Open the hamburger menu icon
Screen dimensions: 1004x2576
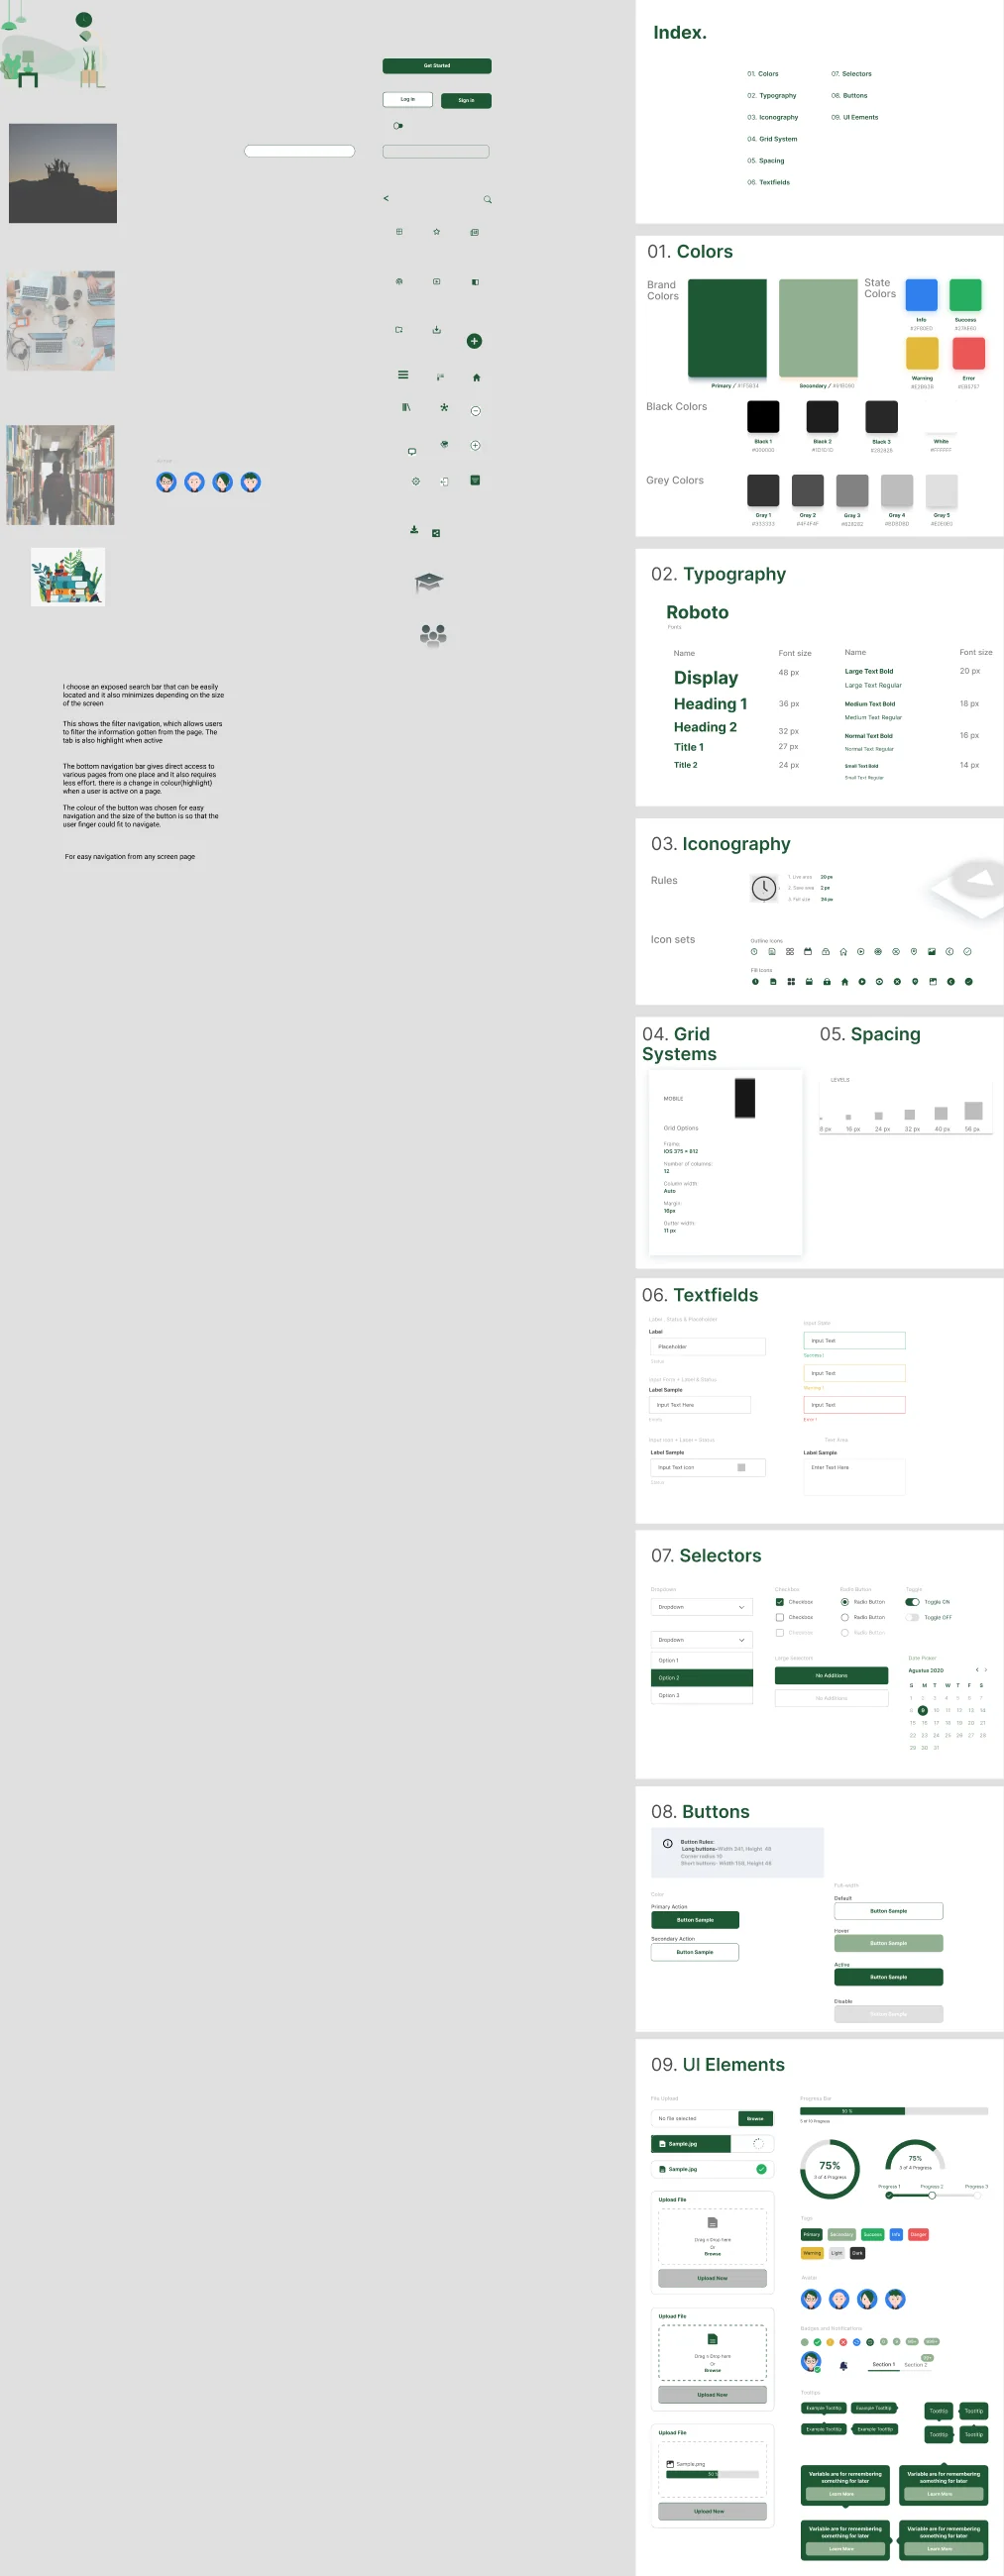403,375
